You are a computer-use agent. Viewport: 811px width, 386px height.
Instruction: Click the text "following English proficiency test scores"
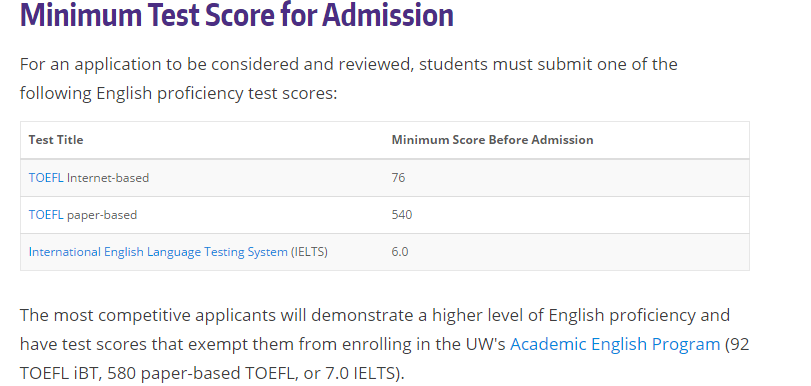[176, 94]
